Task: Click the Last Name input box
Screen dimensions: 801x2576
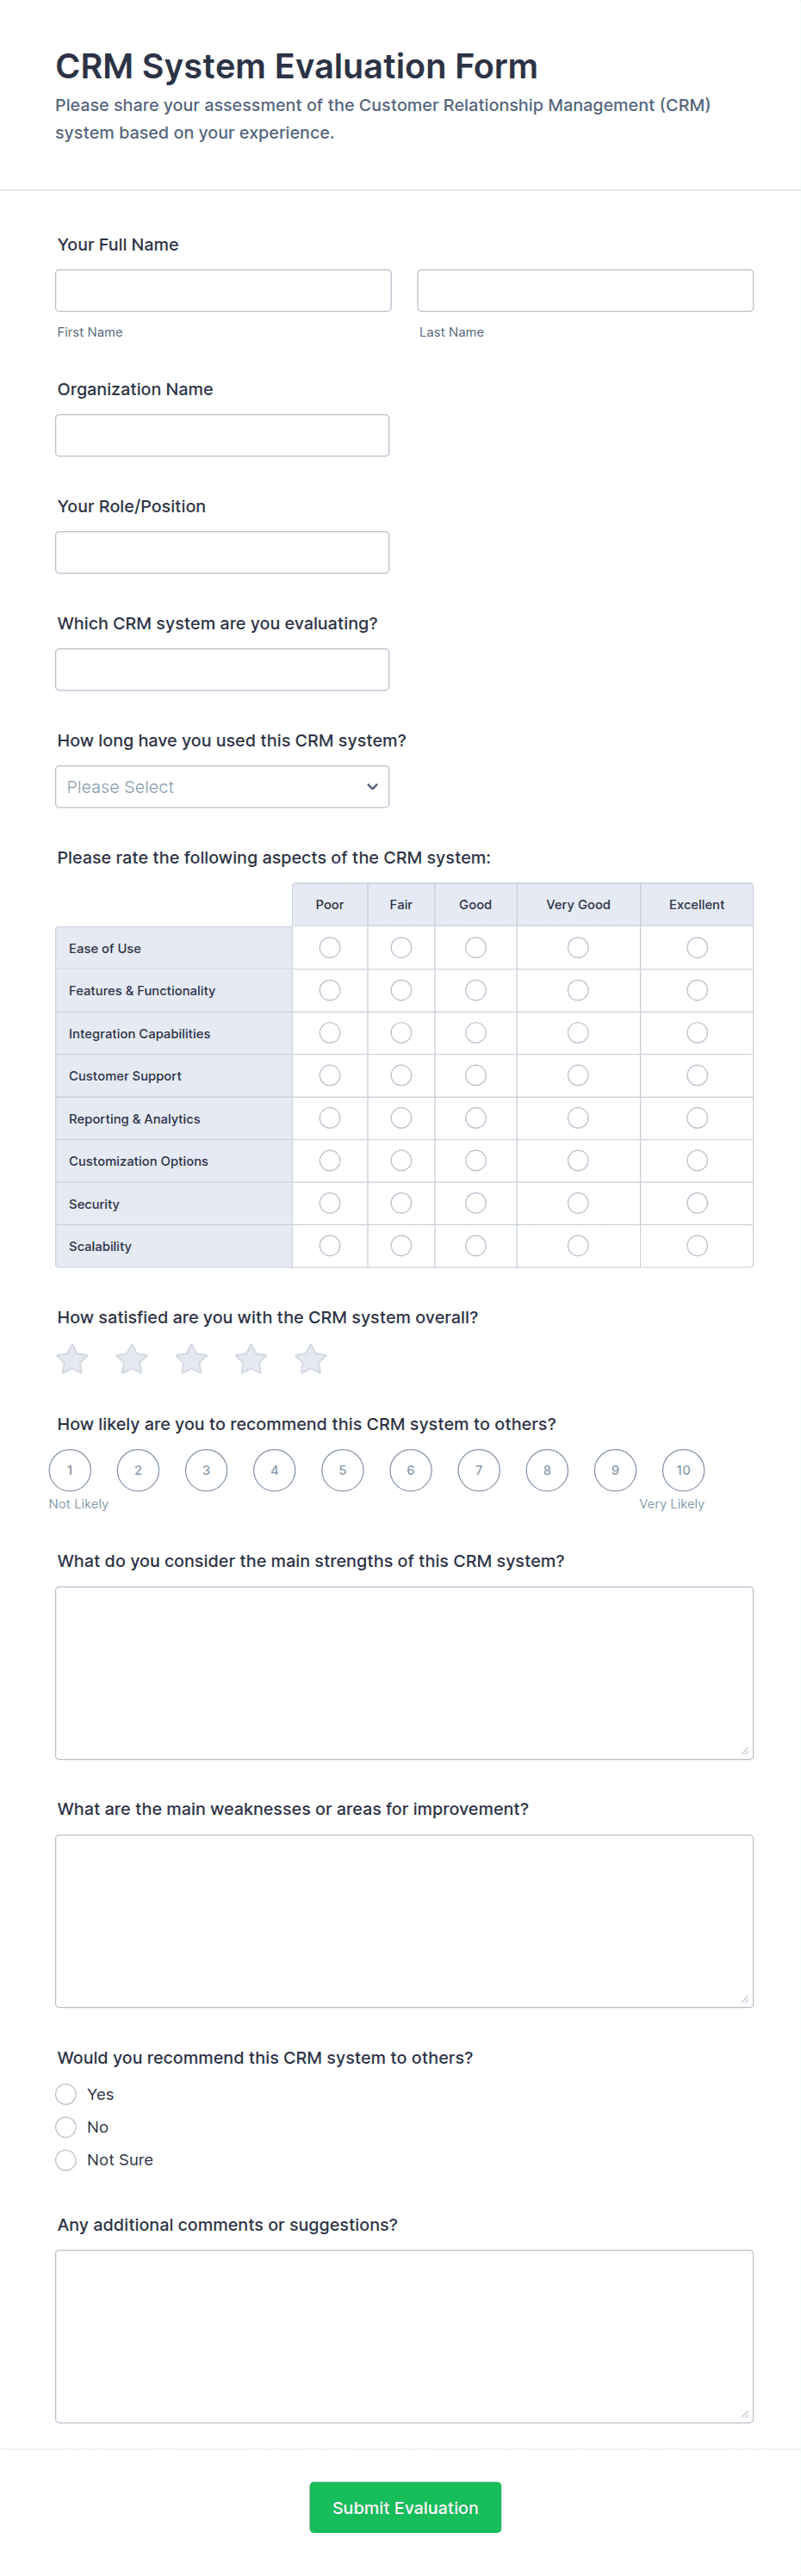Action: pos(585,291)
